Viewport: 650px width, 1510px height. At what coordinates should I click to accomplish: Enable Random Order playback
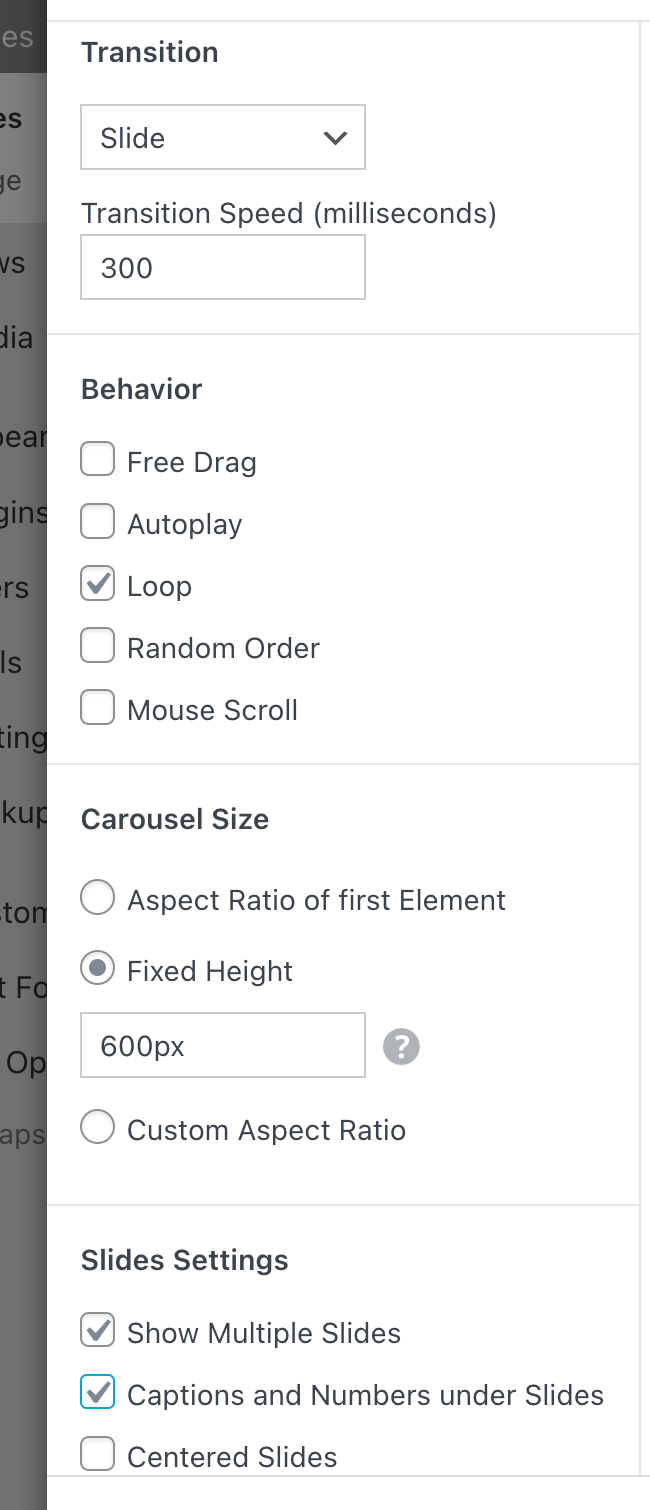tap(97, 645)
